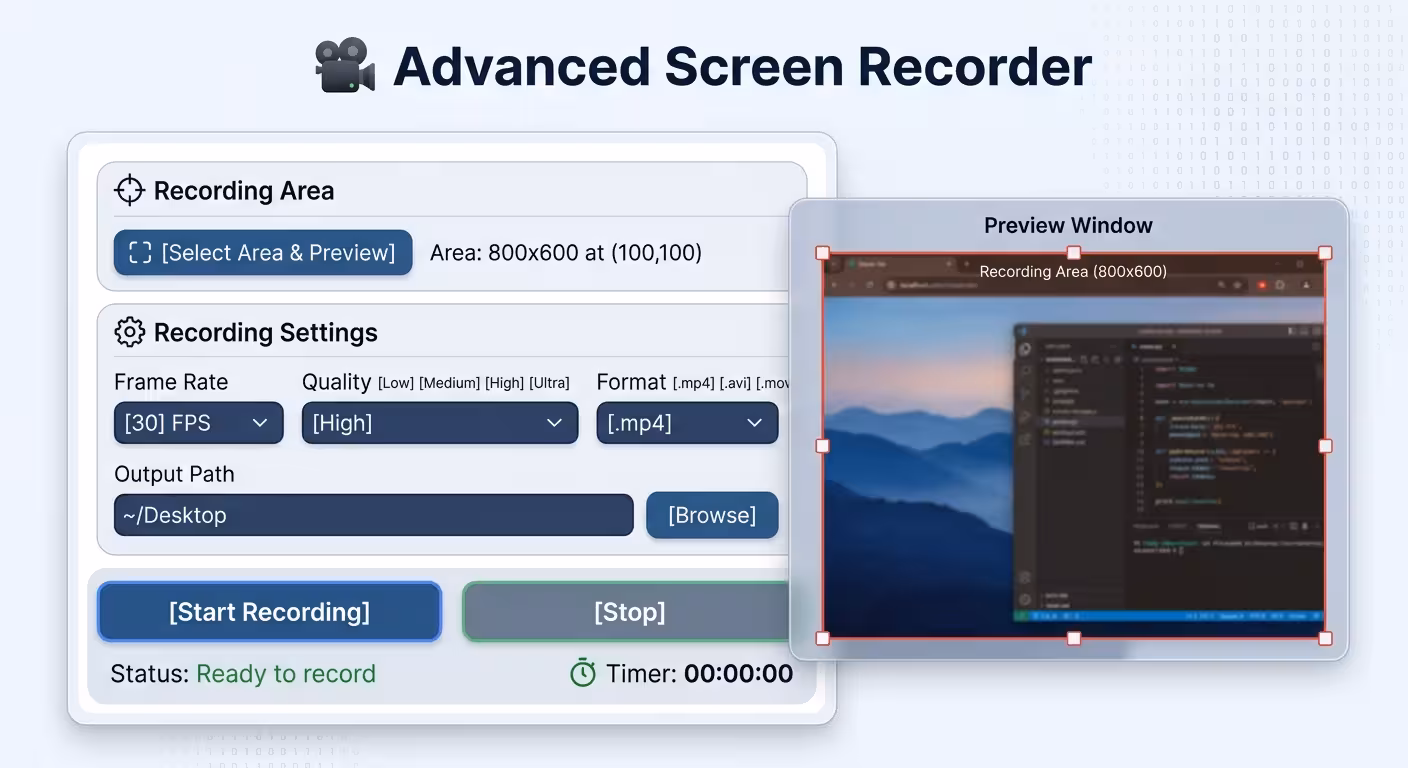
Task: Click the Output Path field containing ~/Desktop
Action: (374, 515)
